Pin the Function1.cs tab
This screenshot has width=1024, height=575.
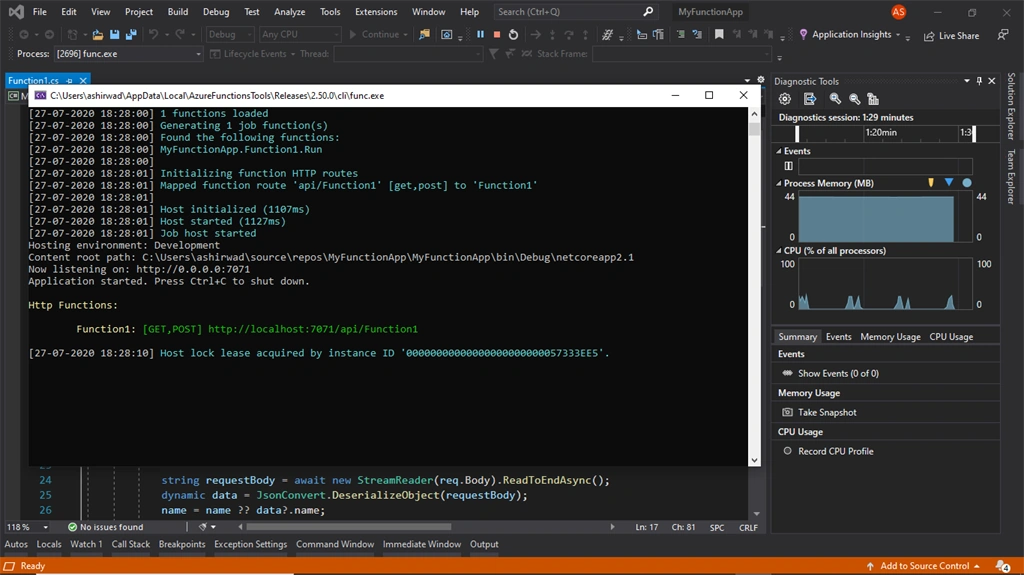pyautogui.click(x=69, y=80)
